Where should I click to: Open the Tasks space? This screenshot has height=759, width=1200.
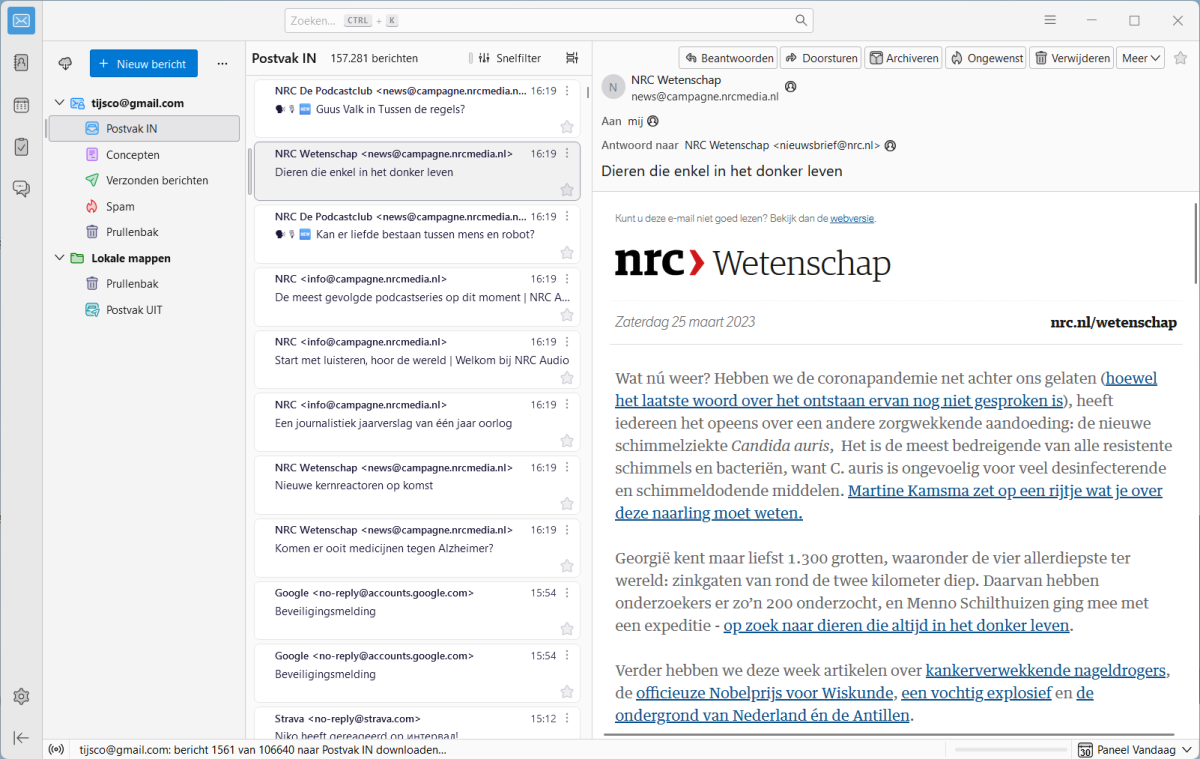[x=21, y=147]
